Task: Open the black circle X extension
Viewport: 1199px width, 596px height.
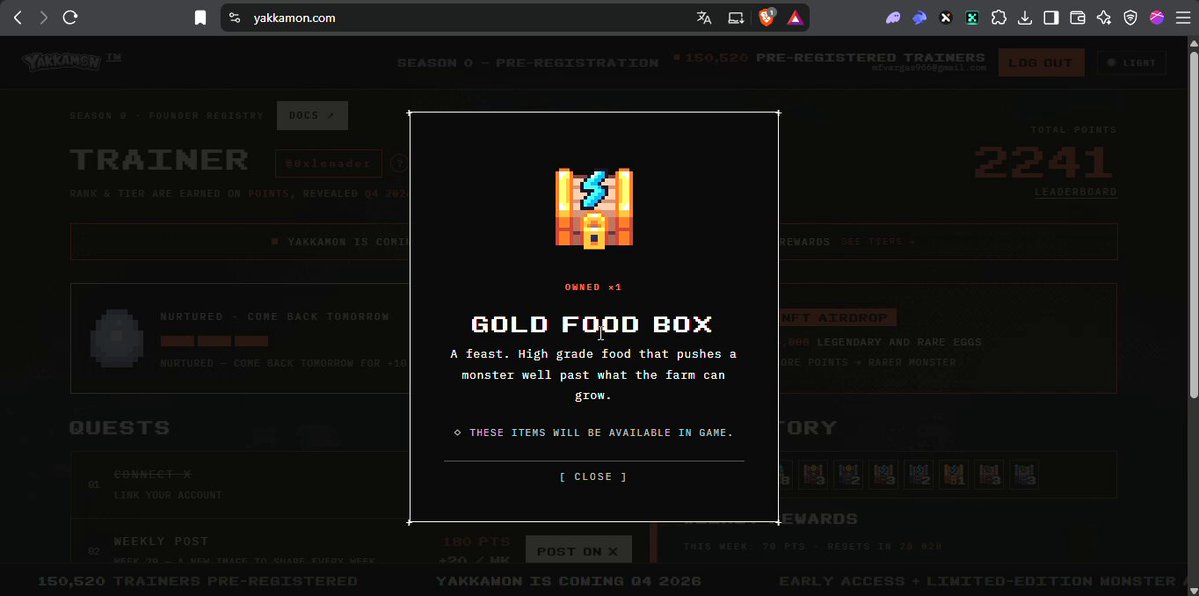Action: pyautogui.click(x=946, y=18)
